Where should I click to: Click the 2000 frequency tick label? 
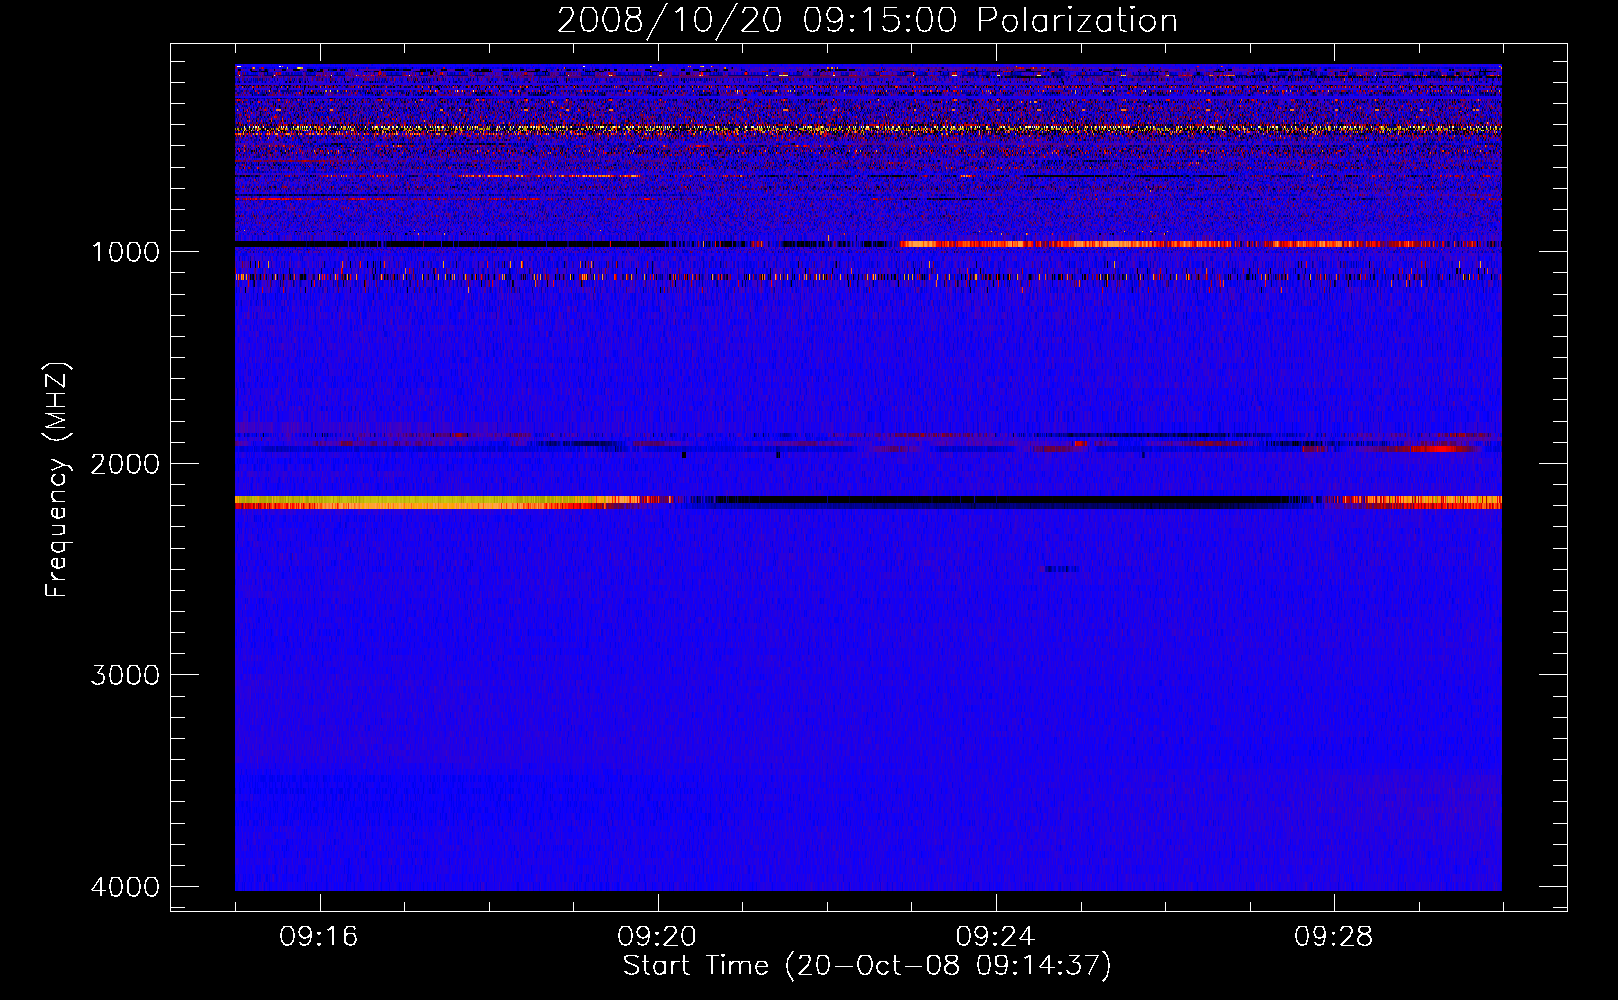point(125,464)
